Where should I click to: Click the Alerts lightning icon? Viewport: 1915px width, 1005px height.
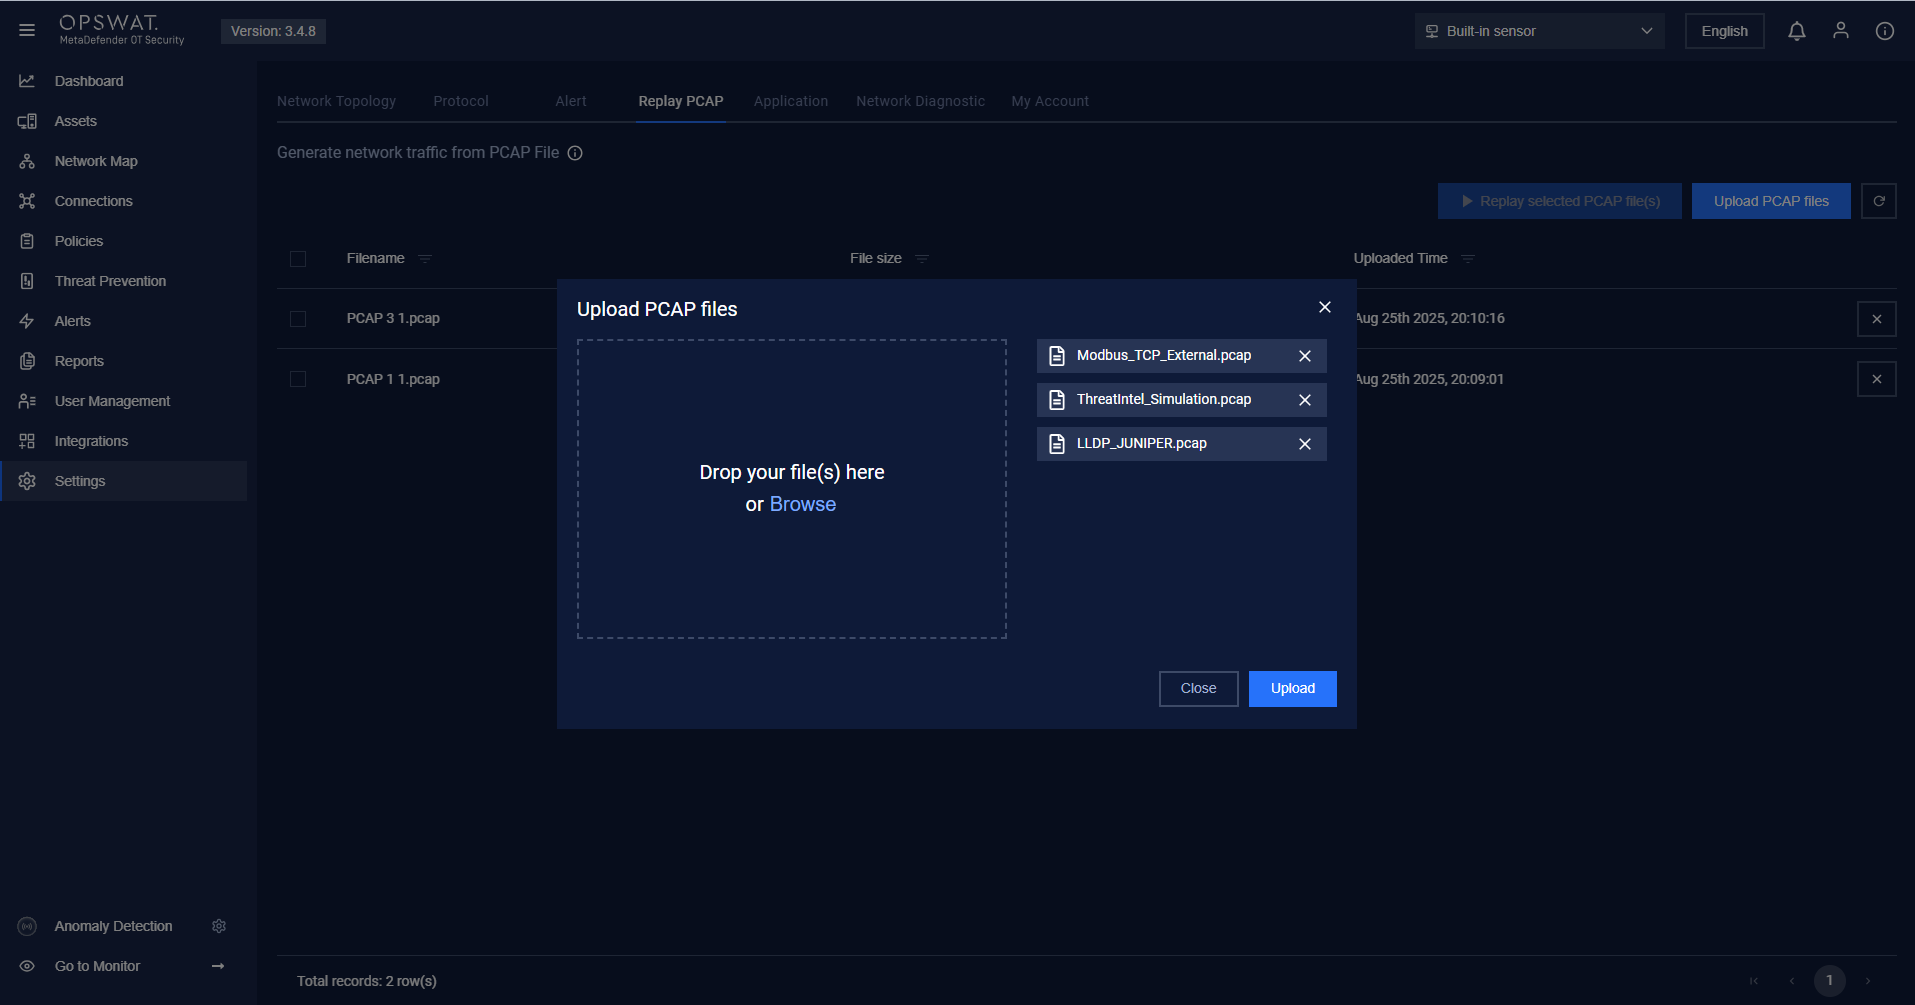(27, 321)
